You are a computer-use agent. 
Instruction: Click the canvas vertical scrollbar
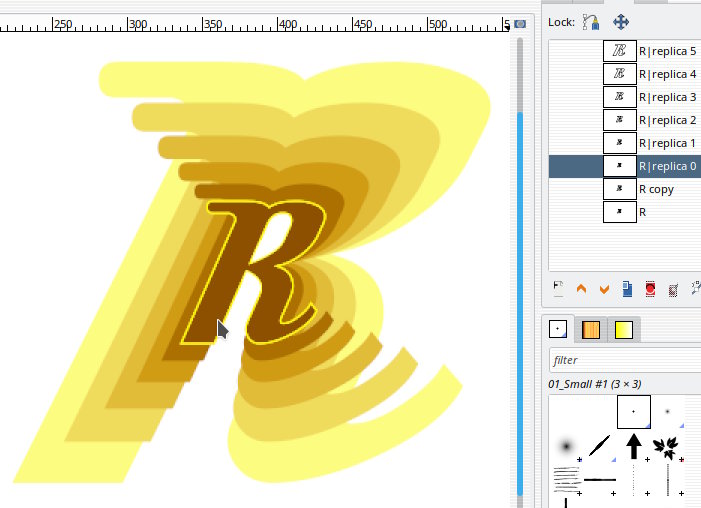[x=519, y=300]
